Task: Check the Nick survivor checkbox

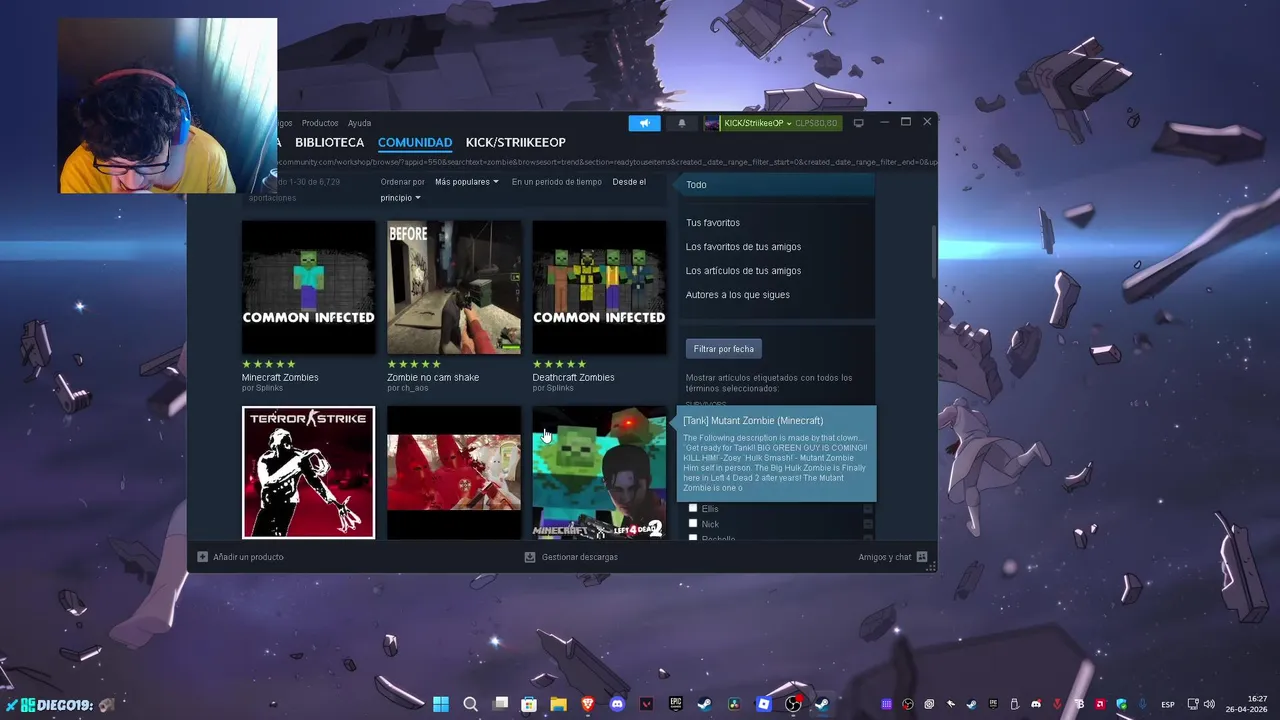Action: [692, 523]
